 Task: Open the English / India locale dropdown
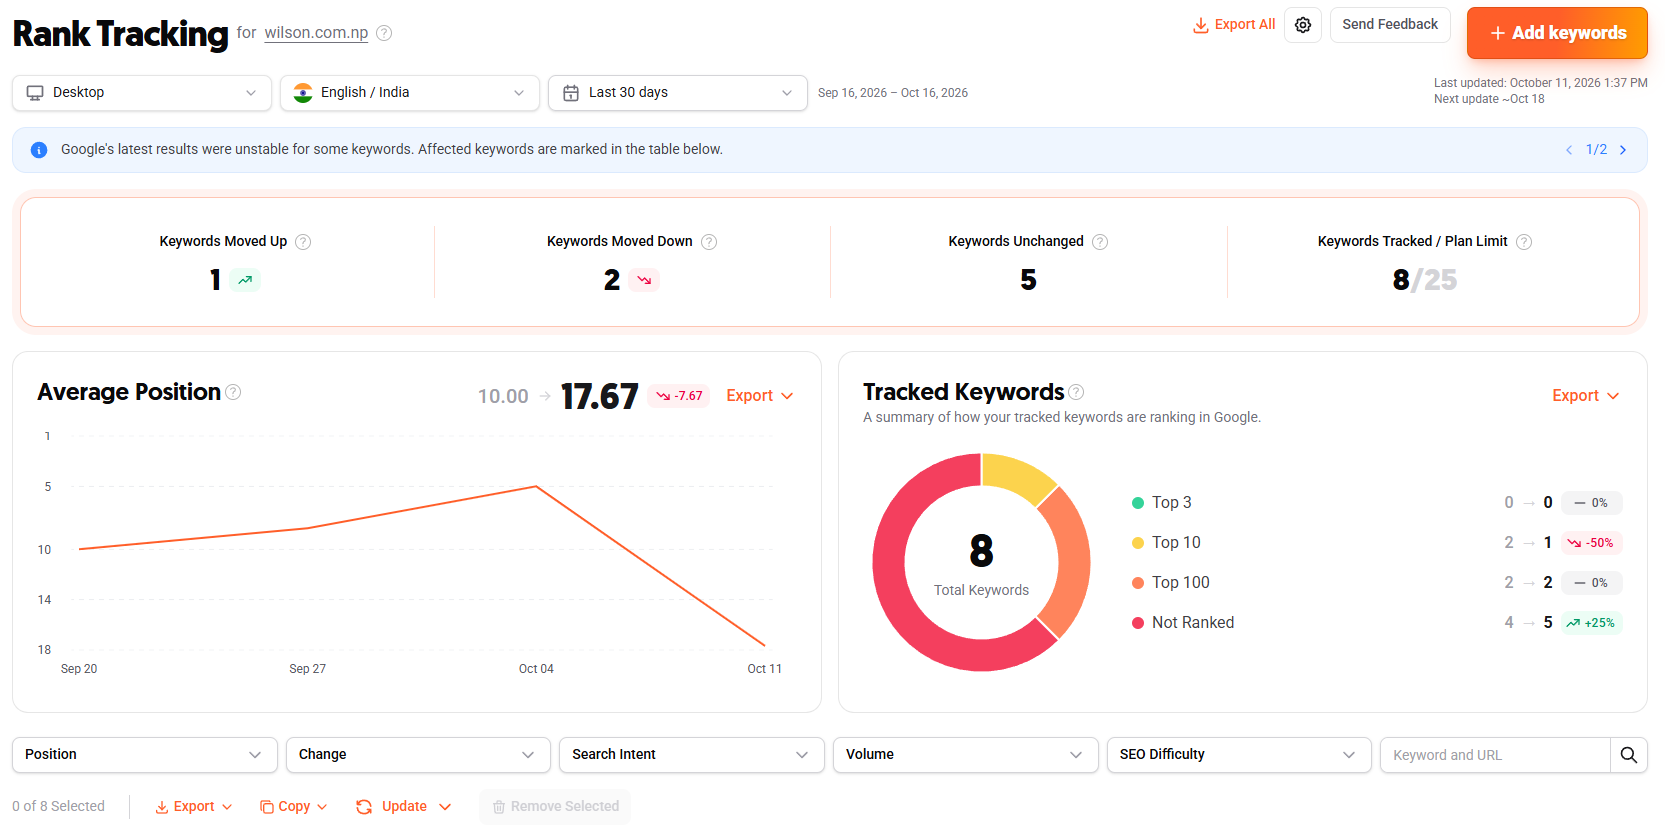[410, 93]
